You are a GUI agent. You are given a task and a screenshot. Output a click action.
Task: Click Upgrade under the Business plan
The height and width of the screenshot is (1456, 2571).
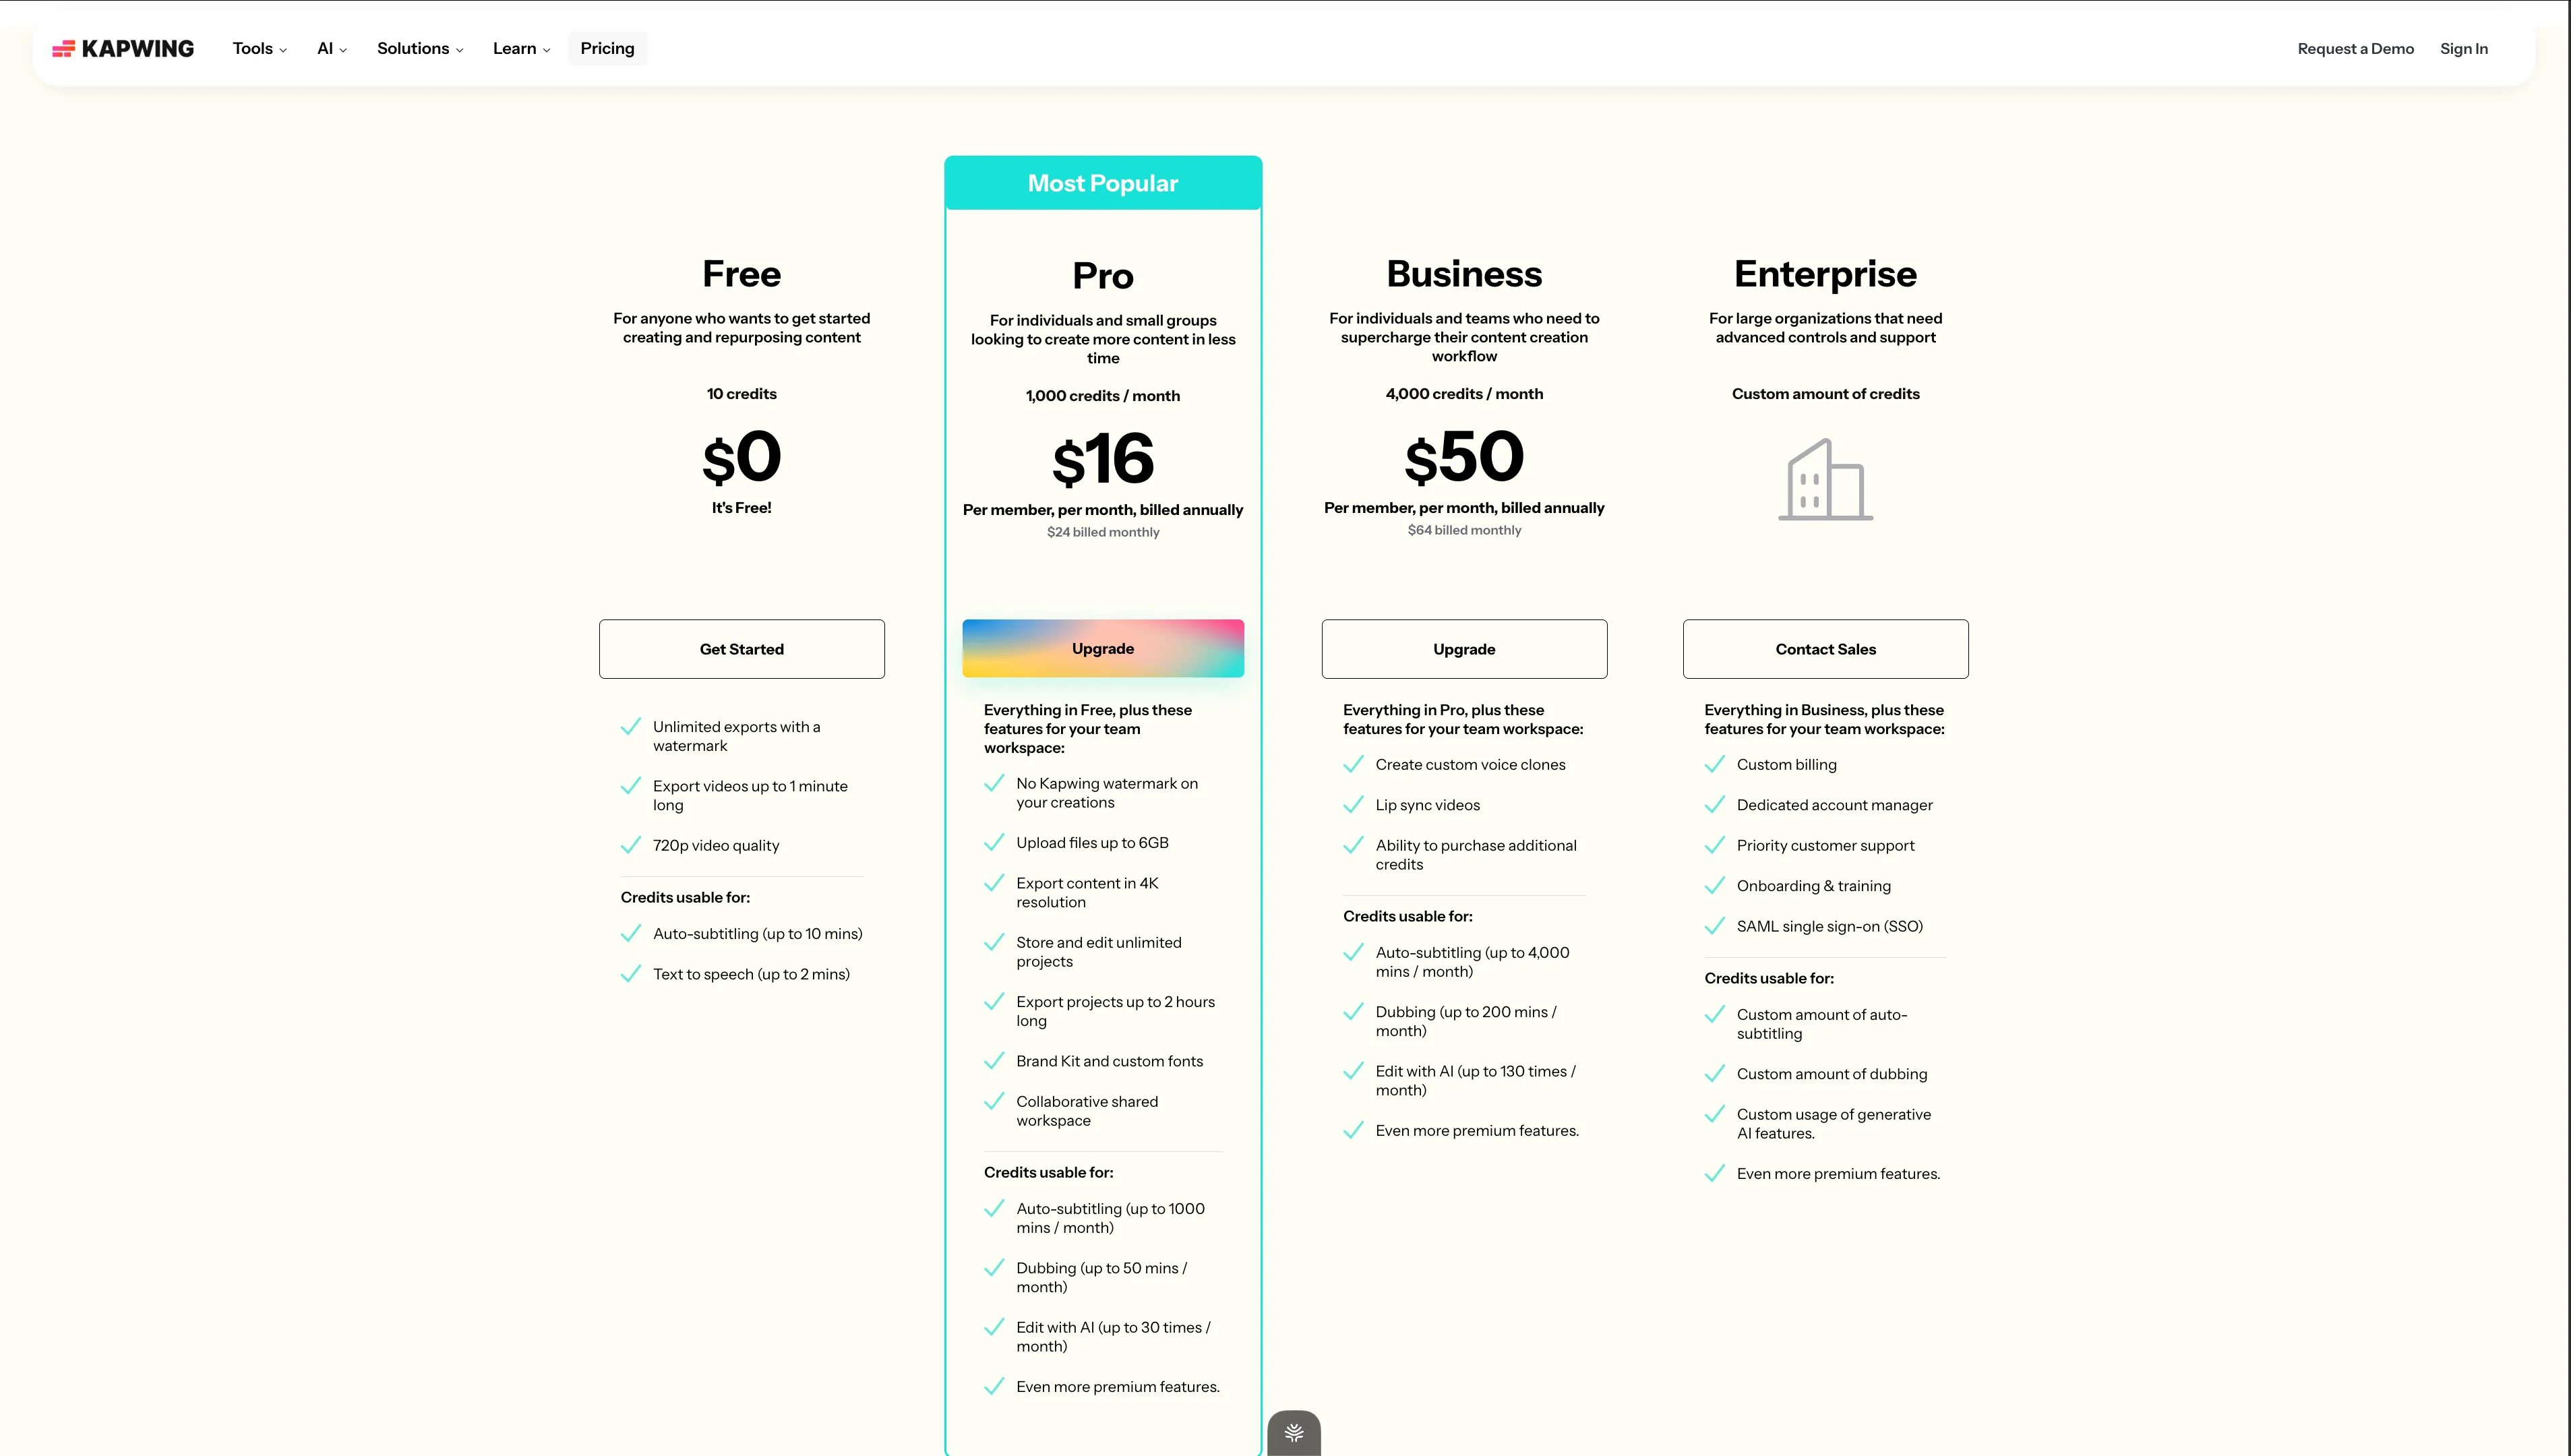tap(1464, 648)
